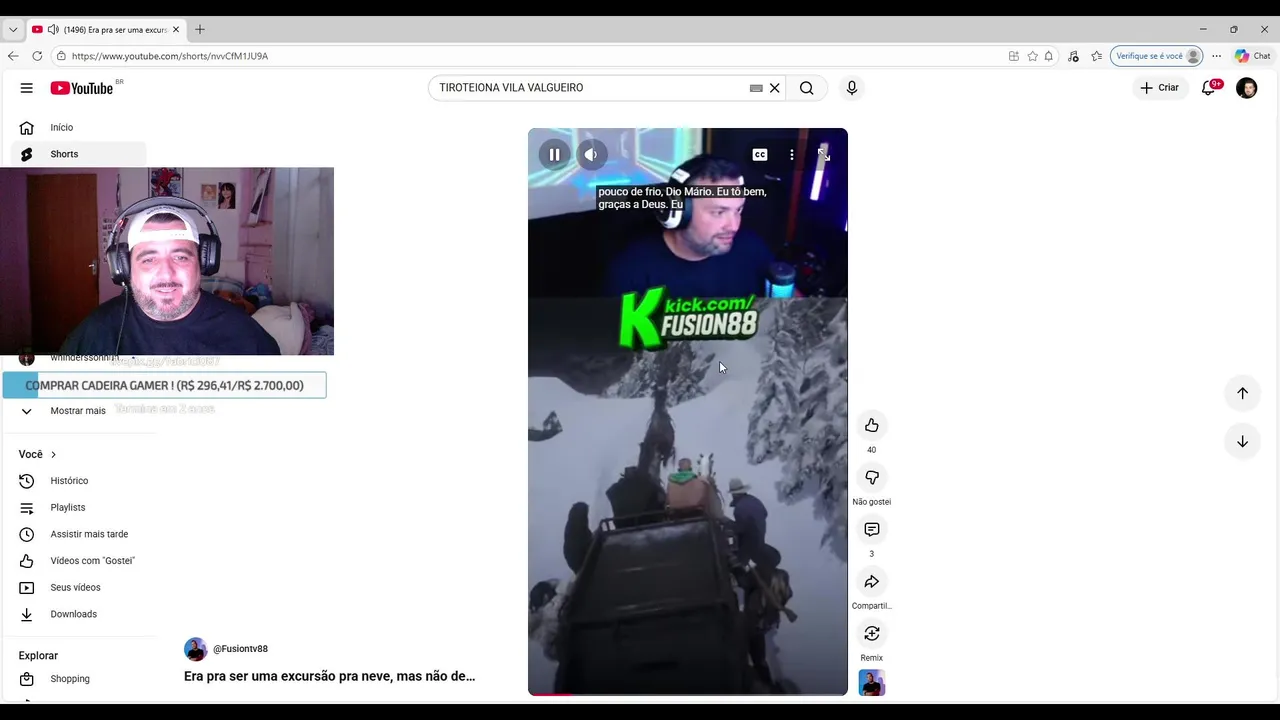Open YouTube account avatar menu
This screenshot has width=1280, height=720.
tap(1246, 88)
